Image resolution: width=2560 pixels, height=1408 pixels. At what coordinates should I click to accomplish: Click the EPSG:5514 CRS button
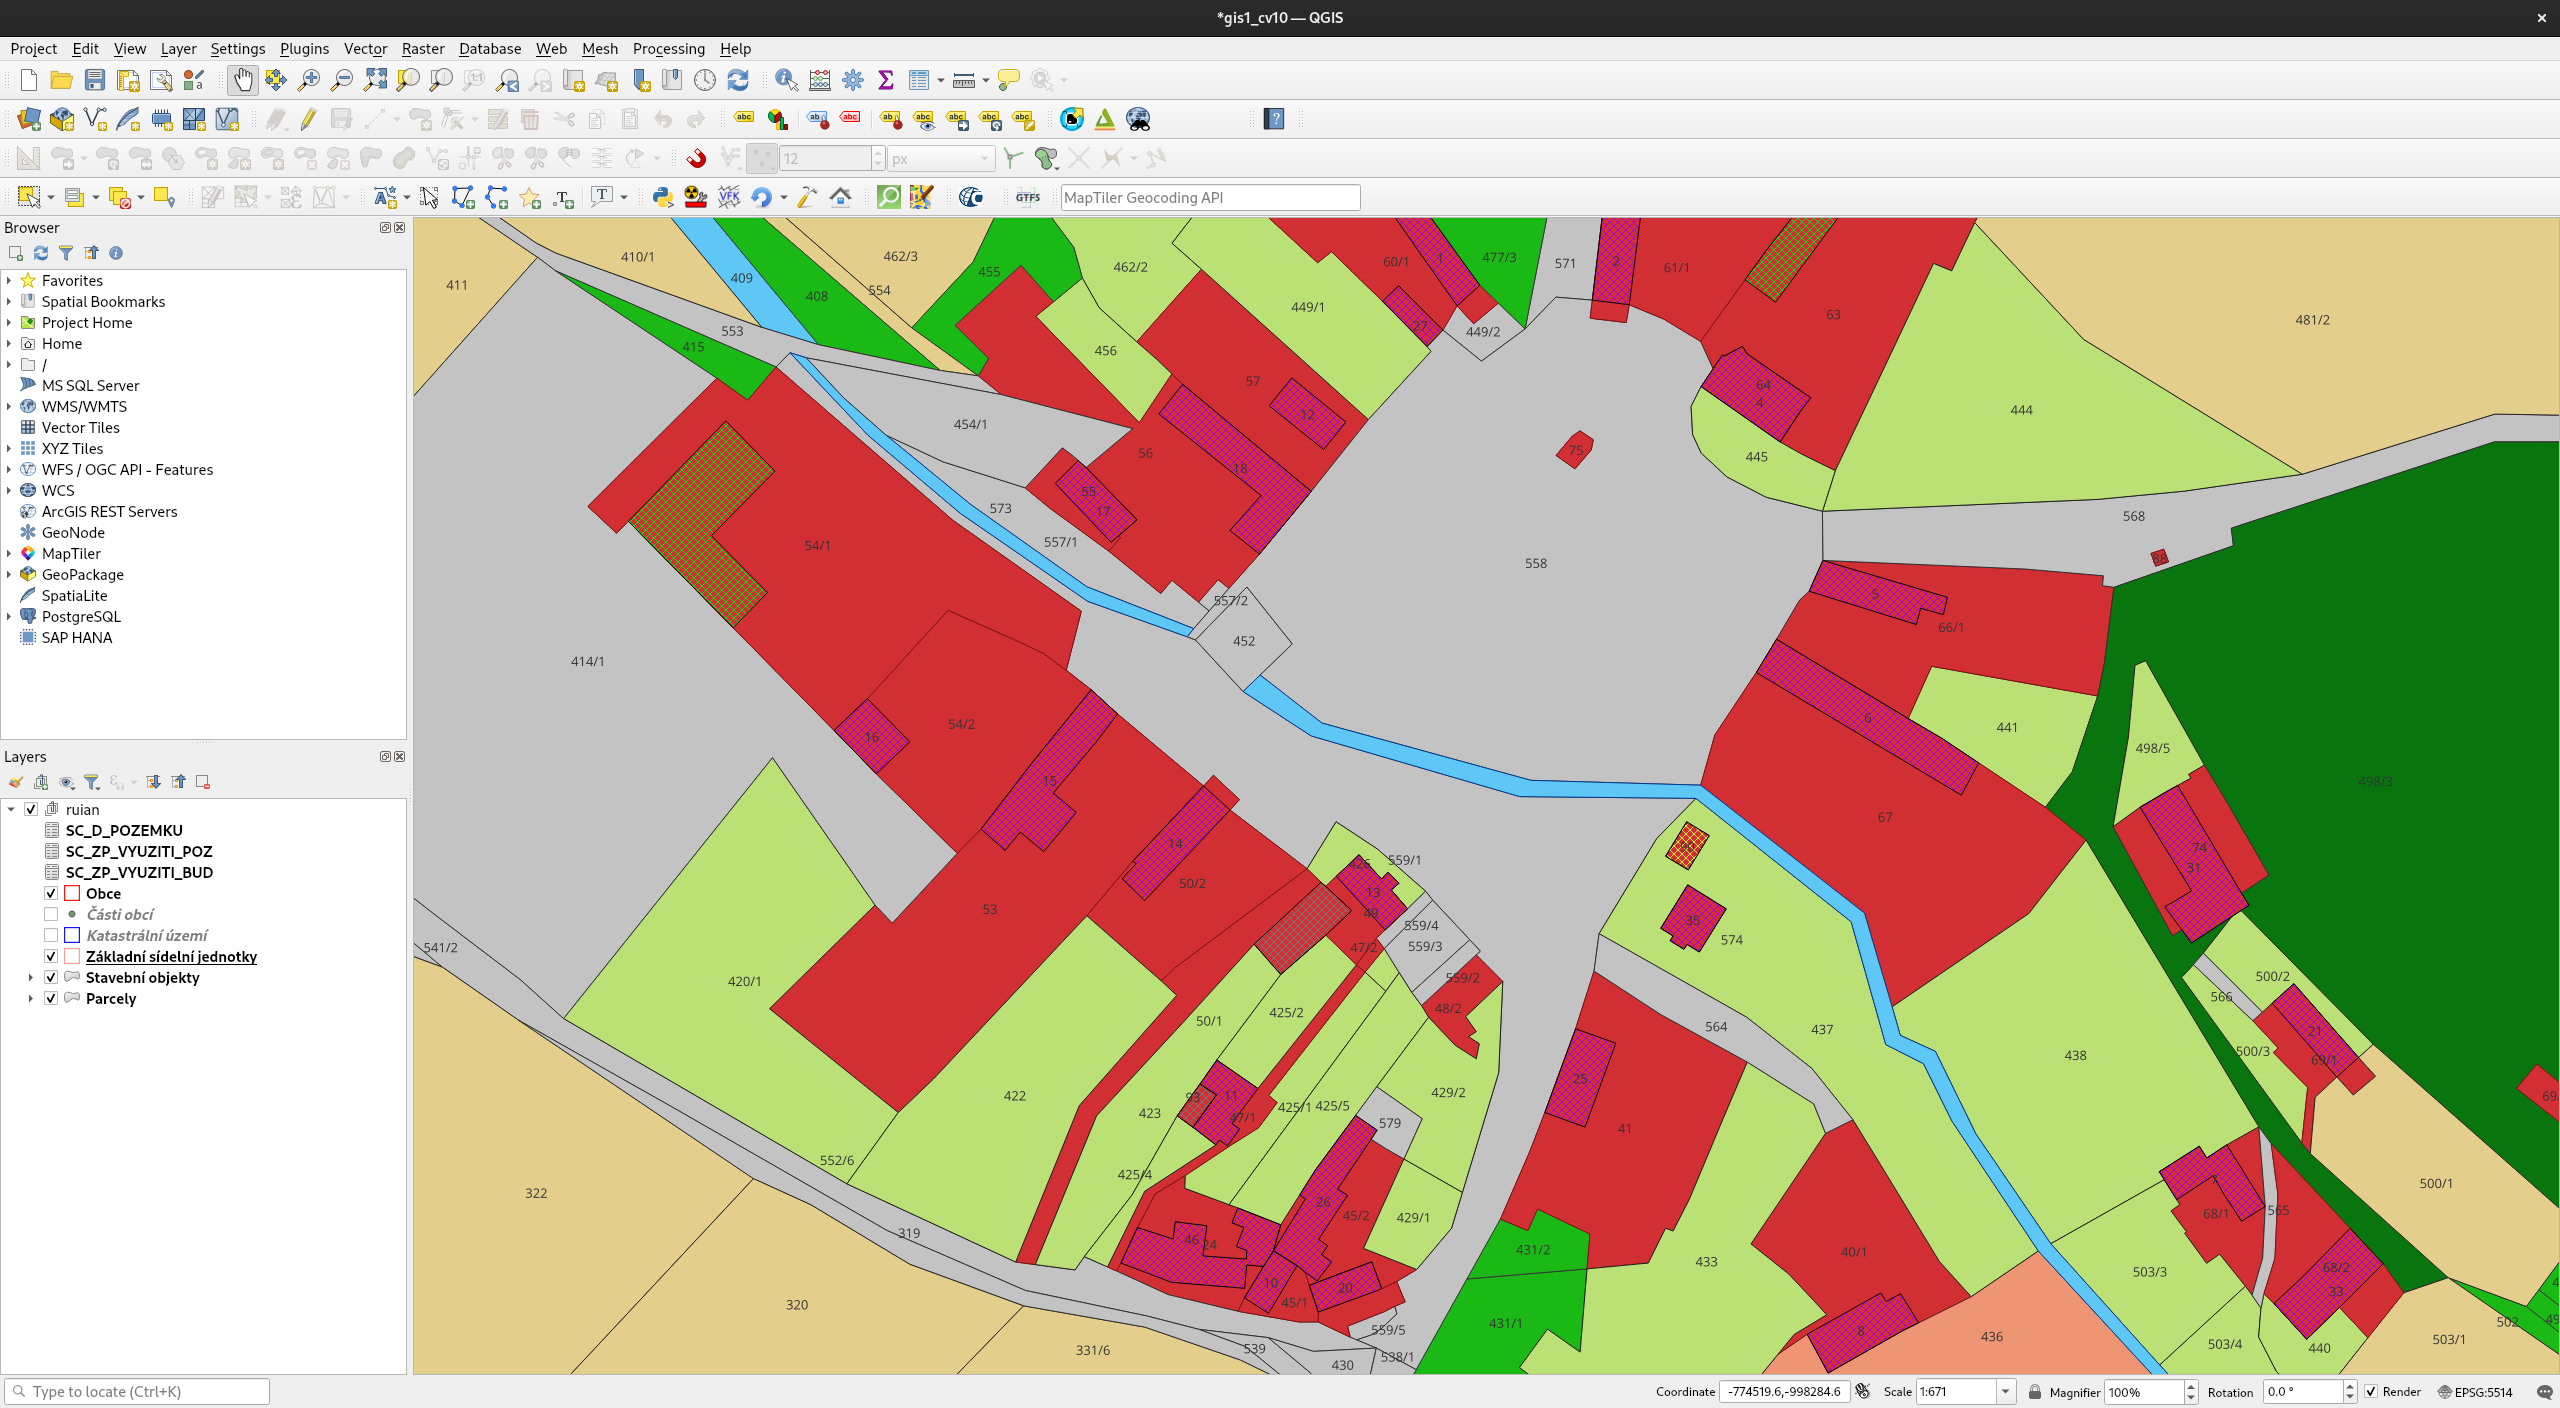[x=2475, y=1392]
